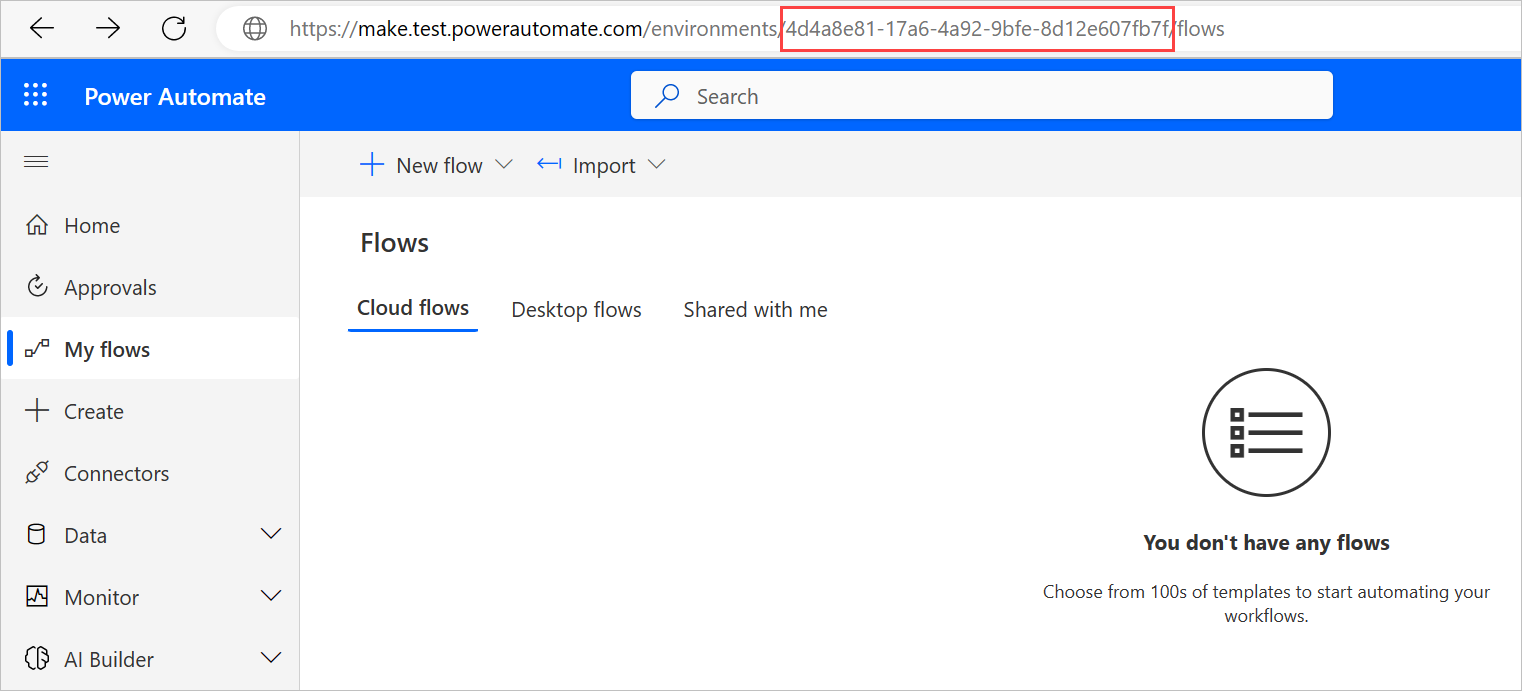Click the empty flows list illustration
1522x691 pixels.
point(1266,431)
